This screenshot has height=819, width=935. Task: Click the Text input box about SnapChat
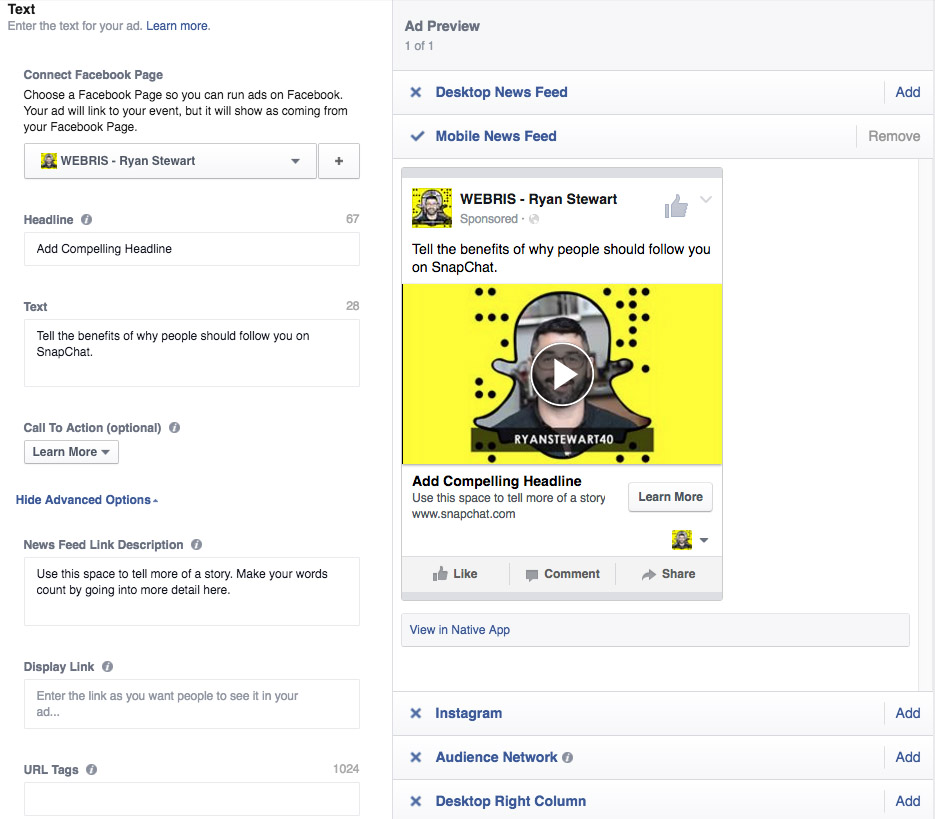191,353
